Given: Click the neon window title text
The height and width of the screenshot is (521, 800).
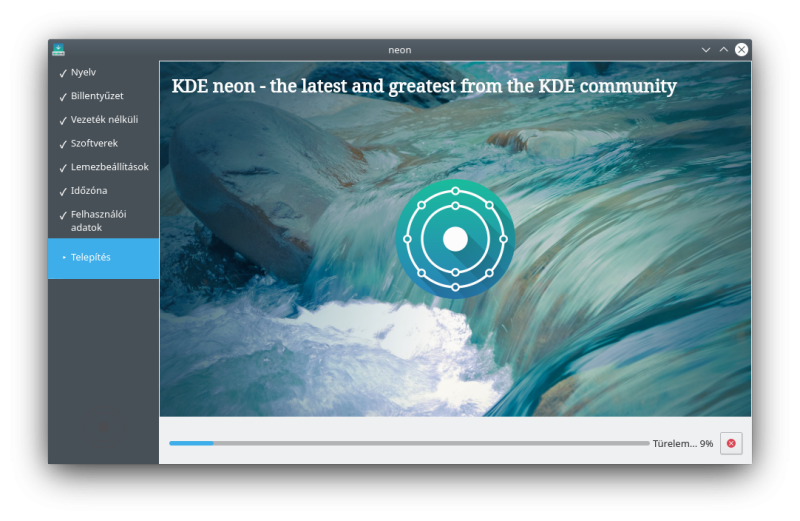Looking at the screenshot, I should [x=399, y=50].
